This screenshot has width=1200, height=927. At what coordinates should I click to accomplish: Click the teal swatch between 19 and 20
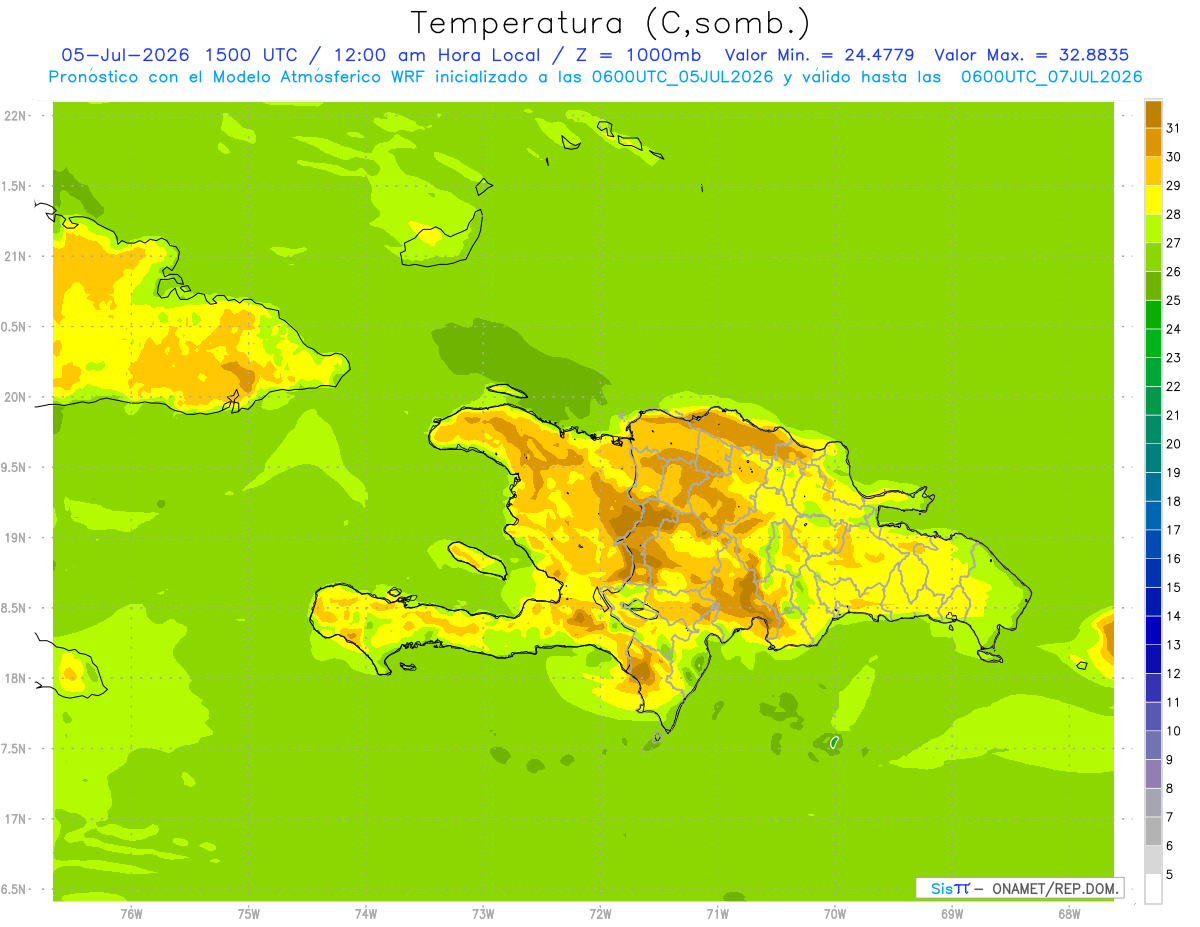[1154, 458]
